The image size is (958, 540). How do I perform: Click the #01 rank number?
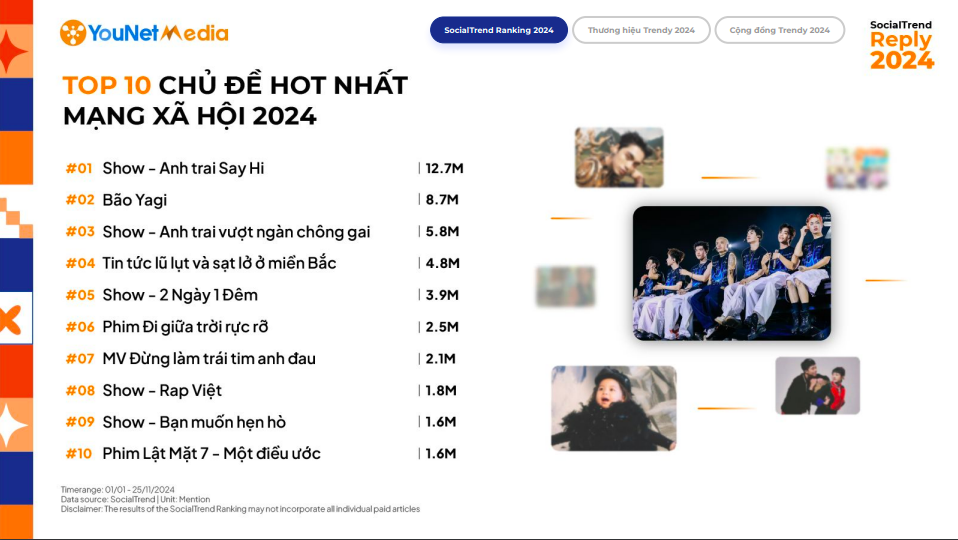pos(79,168)
